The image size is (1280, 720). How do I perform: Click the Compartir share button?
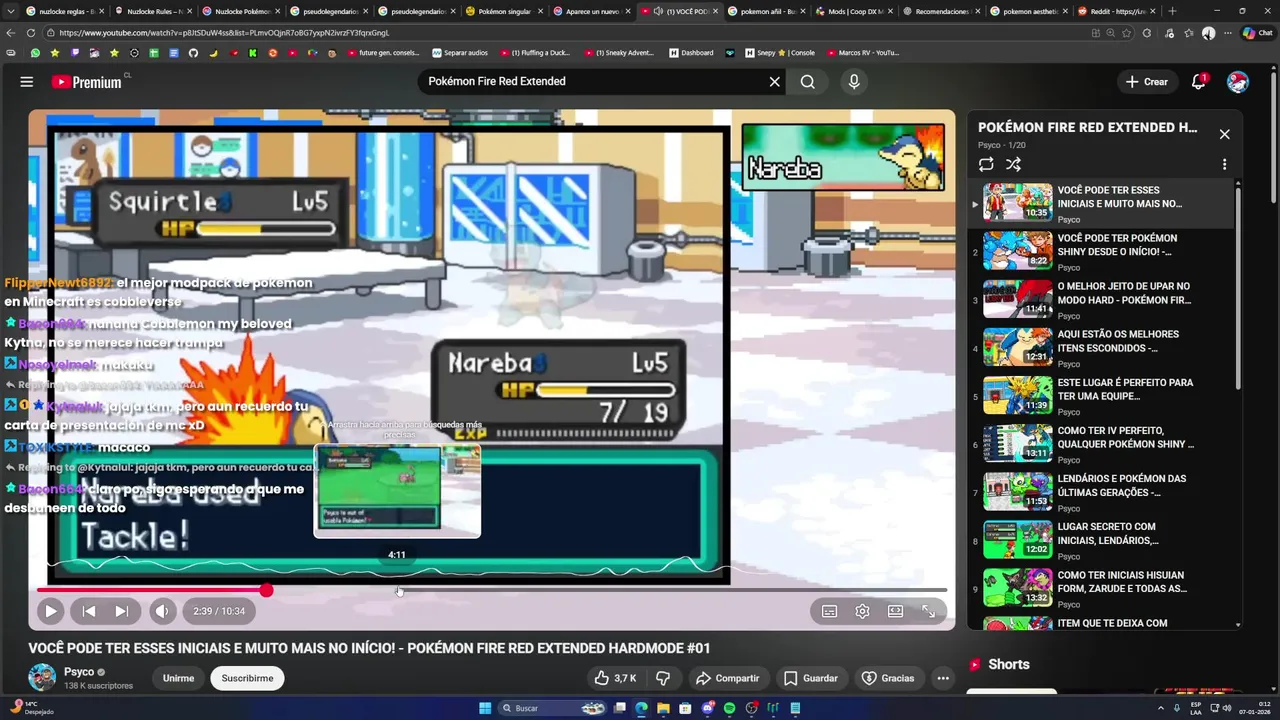[727, 678]
